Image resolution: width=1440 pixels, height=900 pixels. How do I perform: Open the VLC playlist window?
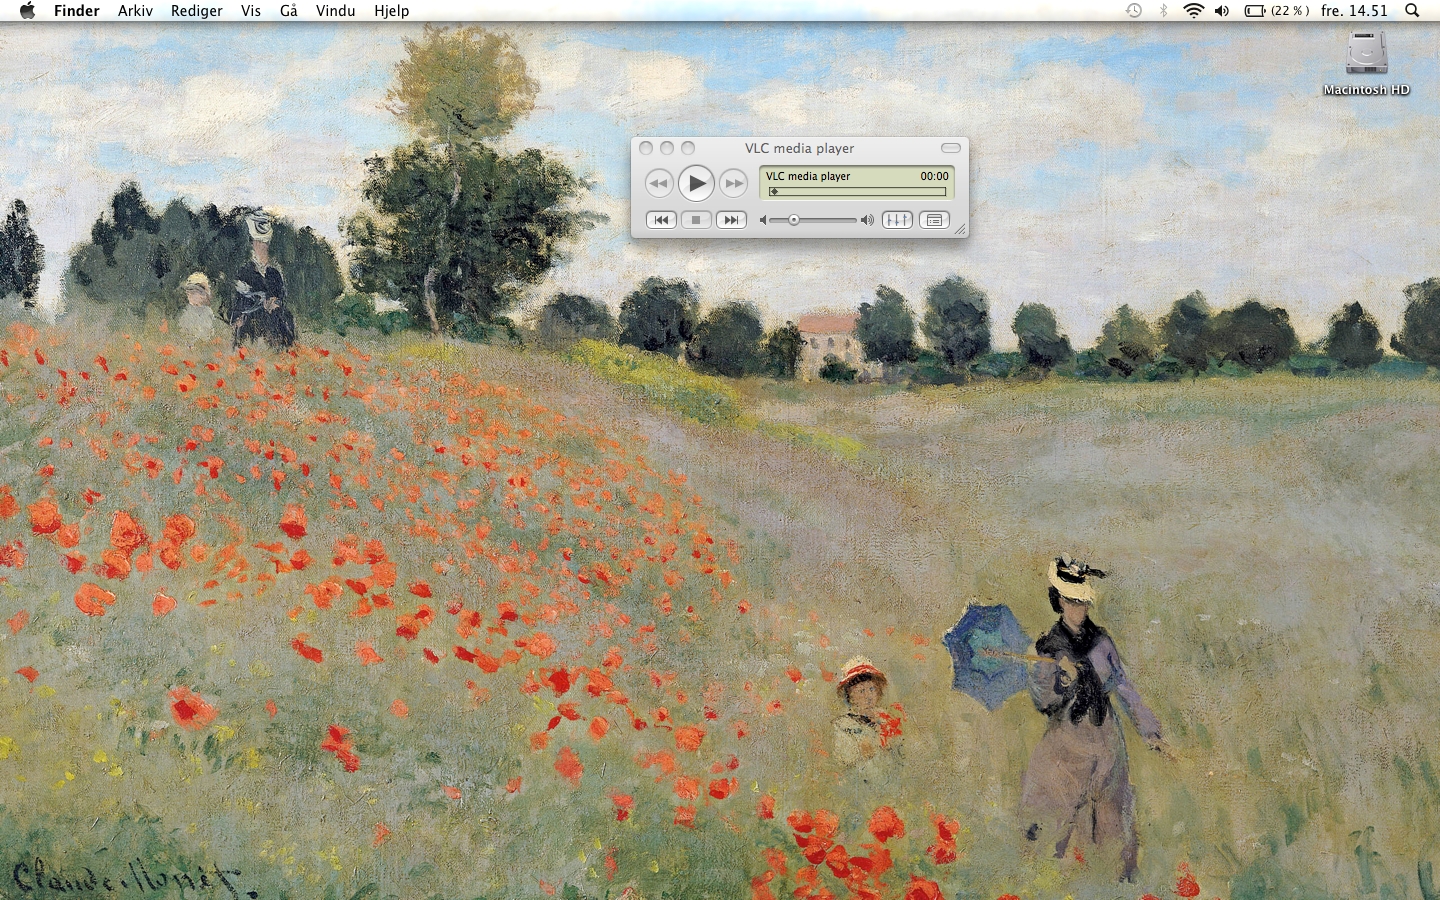(934, 220)
